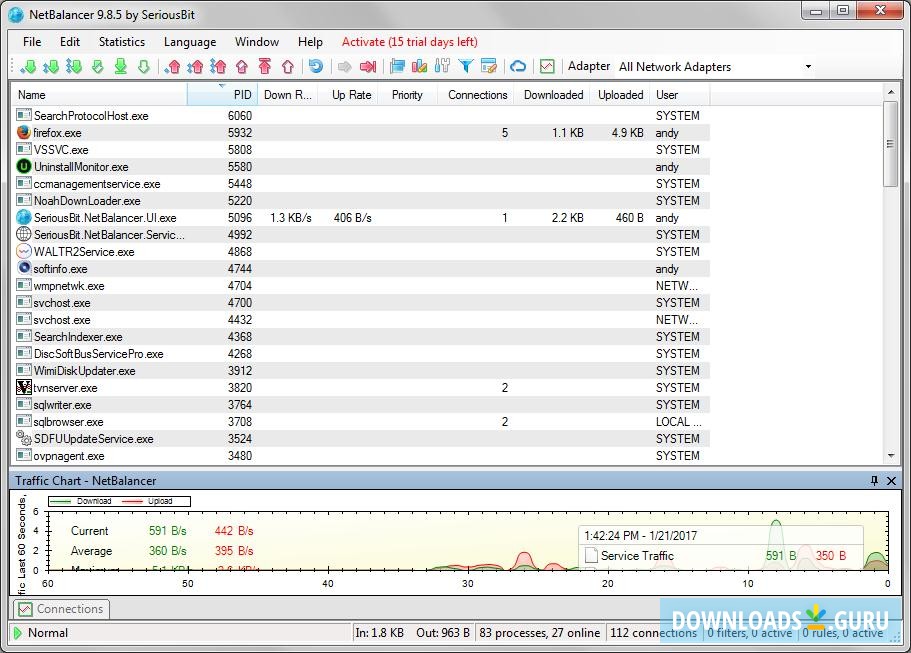This screenshot has width=911, height=653.
Task: Sort by the Uploaded column header
Action: coord(621,95)
